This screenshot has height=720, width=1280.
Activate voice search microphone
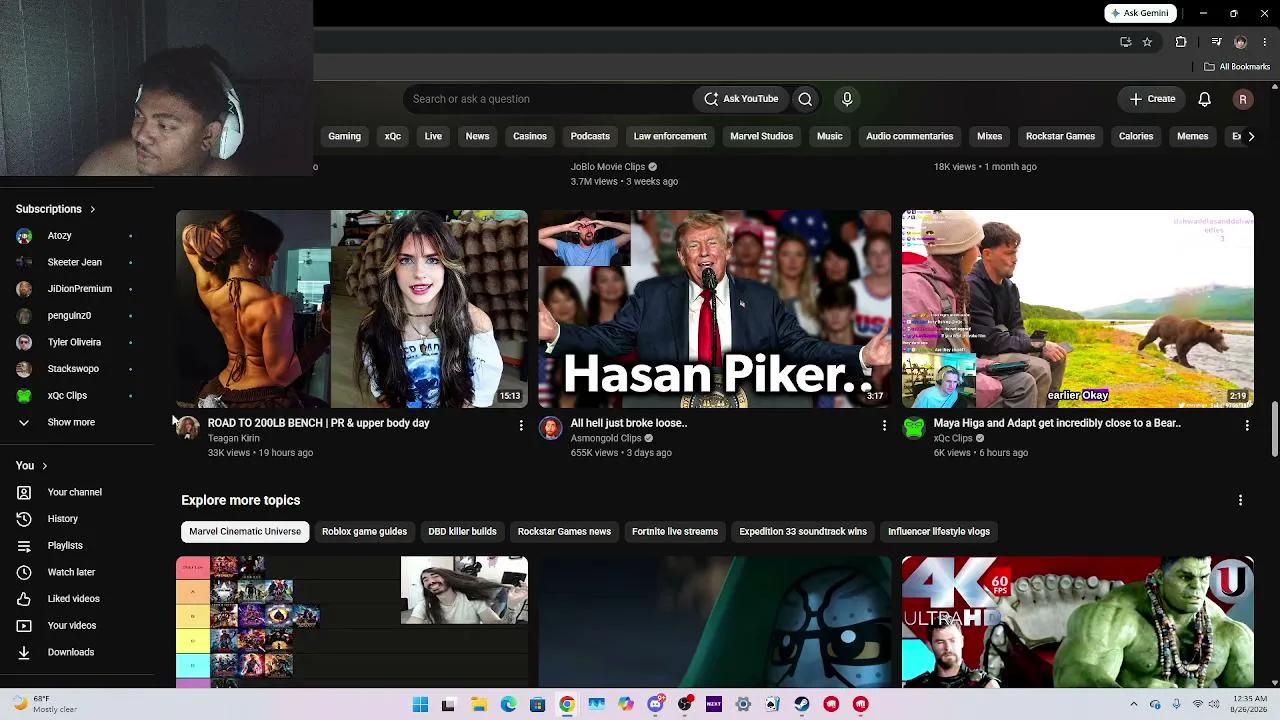[847, 99]
